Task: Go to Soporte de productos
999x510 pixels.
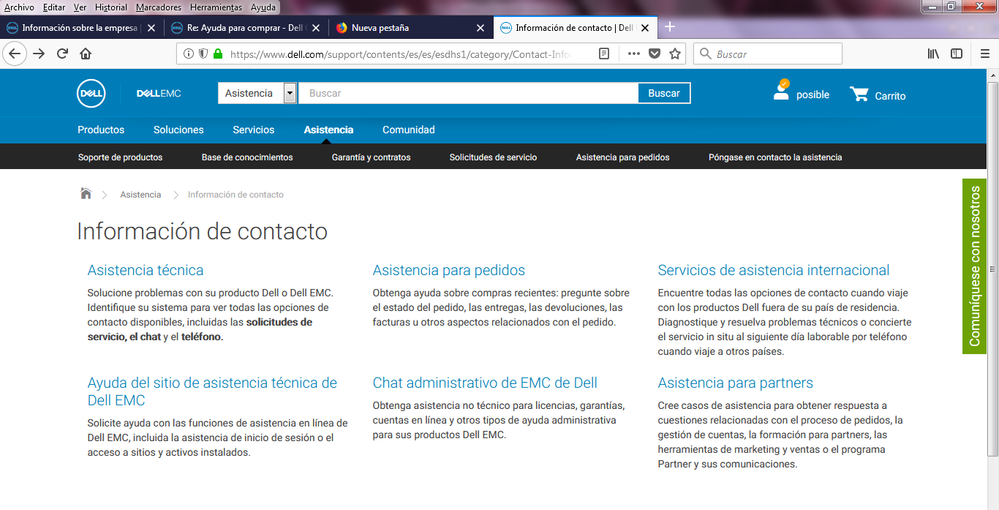Action: [x=120, y=157]
